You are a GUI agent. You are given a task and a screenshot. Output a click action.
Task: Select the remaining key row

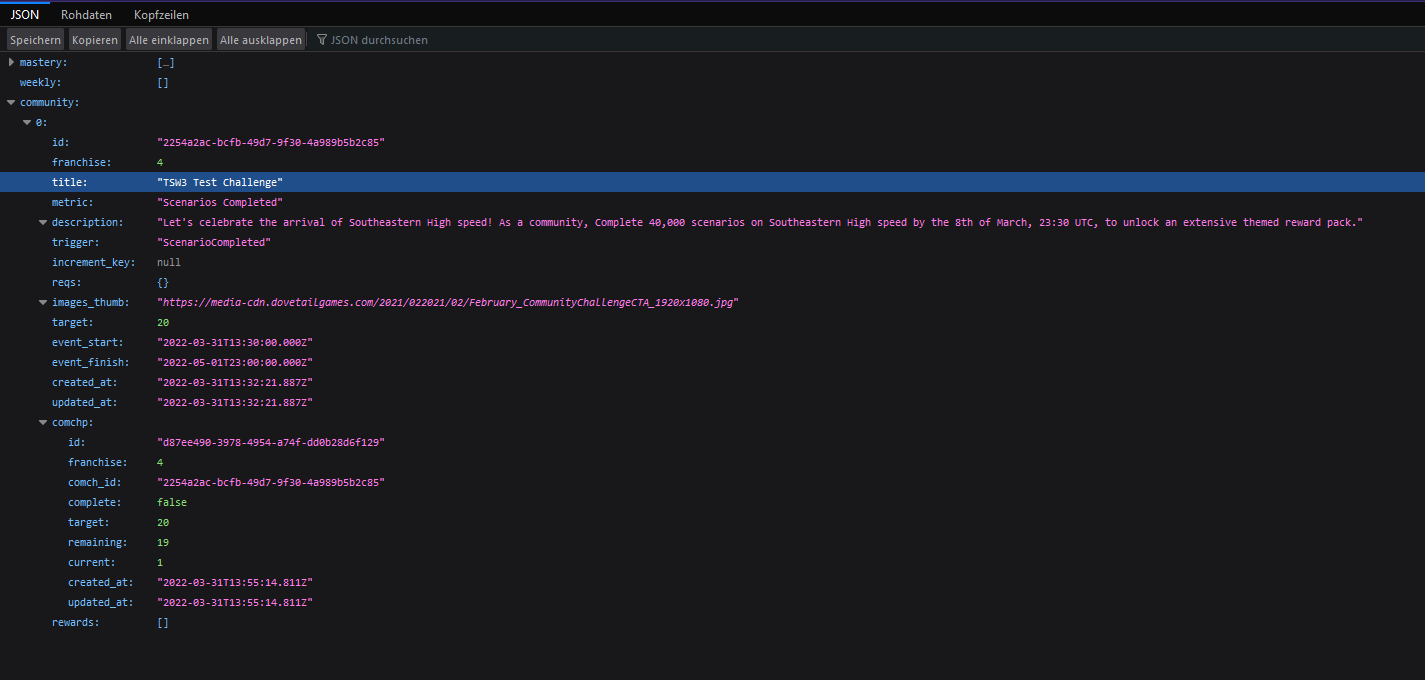pos(97,542)
